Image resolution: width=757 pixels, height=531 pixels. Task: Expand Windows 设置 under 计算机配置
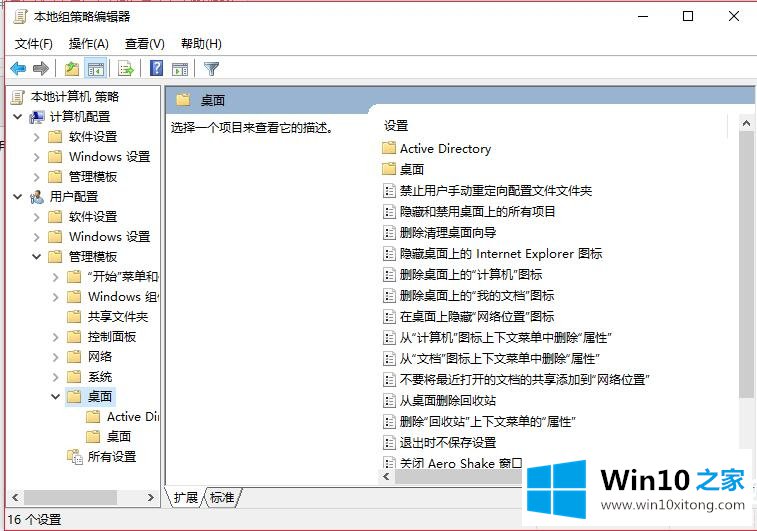(x=37, y=157)
